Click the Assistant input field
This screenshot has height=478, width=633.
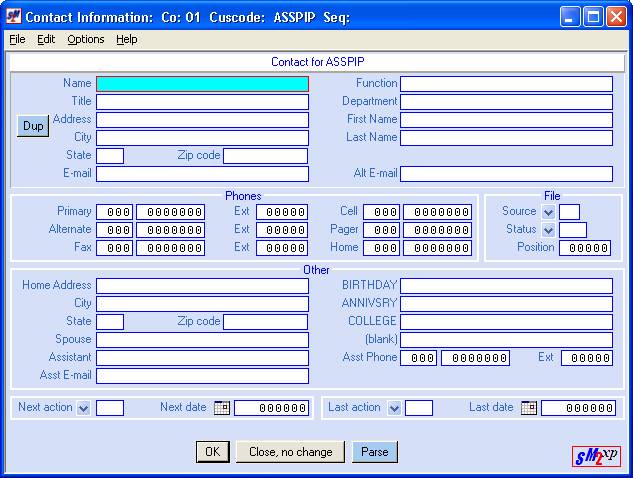(x=202, y=358)
